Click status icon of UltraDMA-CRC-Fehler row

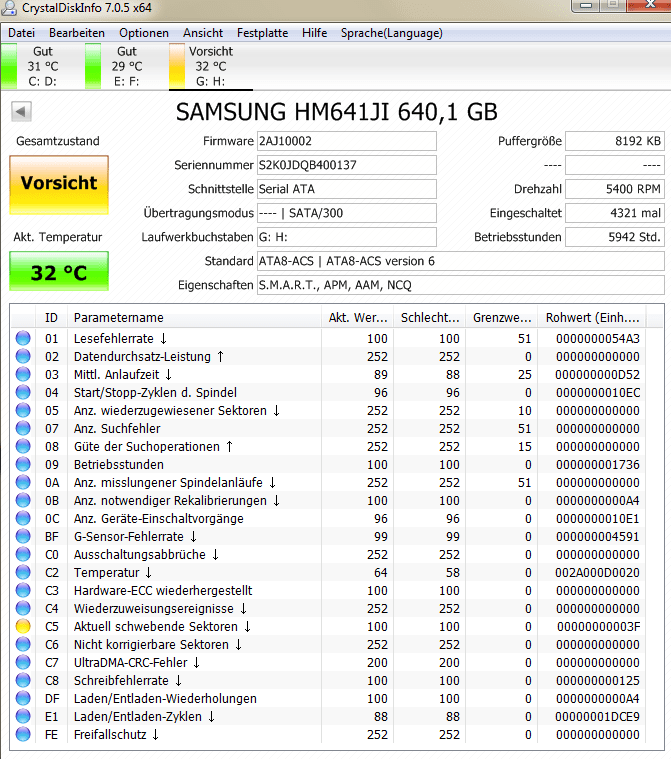point(23,662)
